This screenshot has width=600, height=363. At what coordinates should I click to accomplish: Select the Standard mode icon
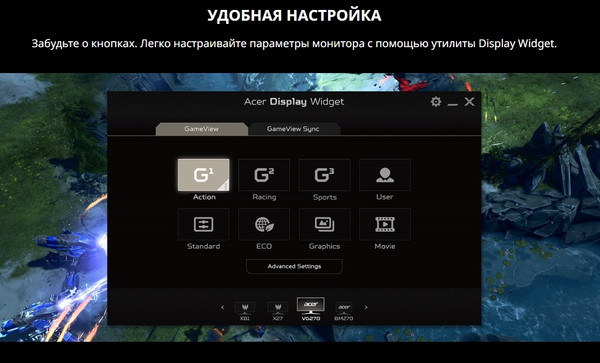point(204,224)
